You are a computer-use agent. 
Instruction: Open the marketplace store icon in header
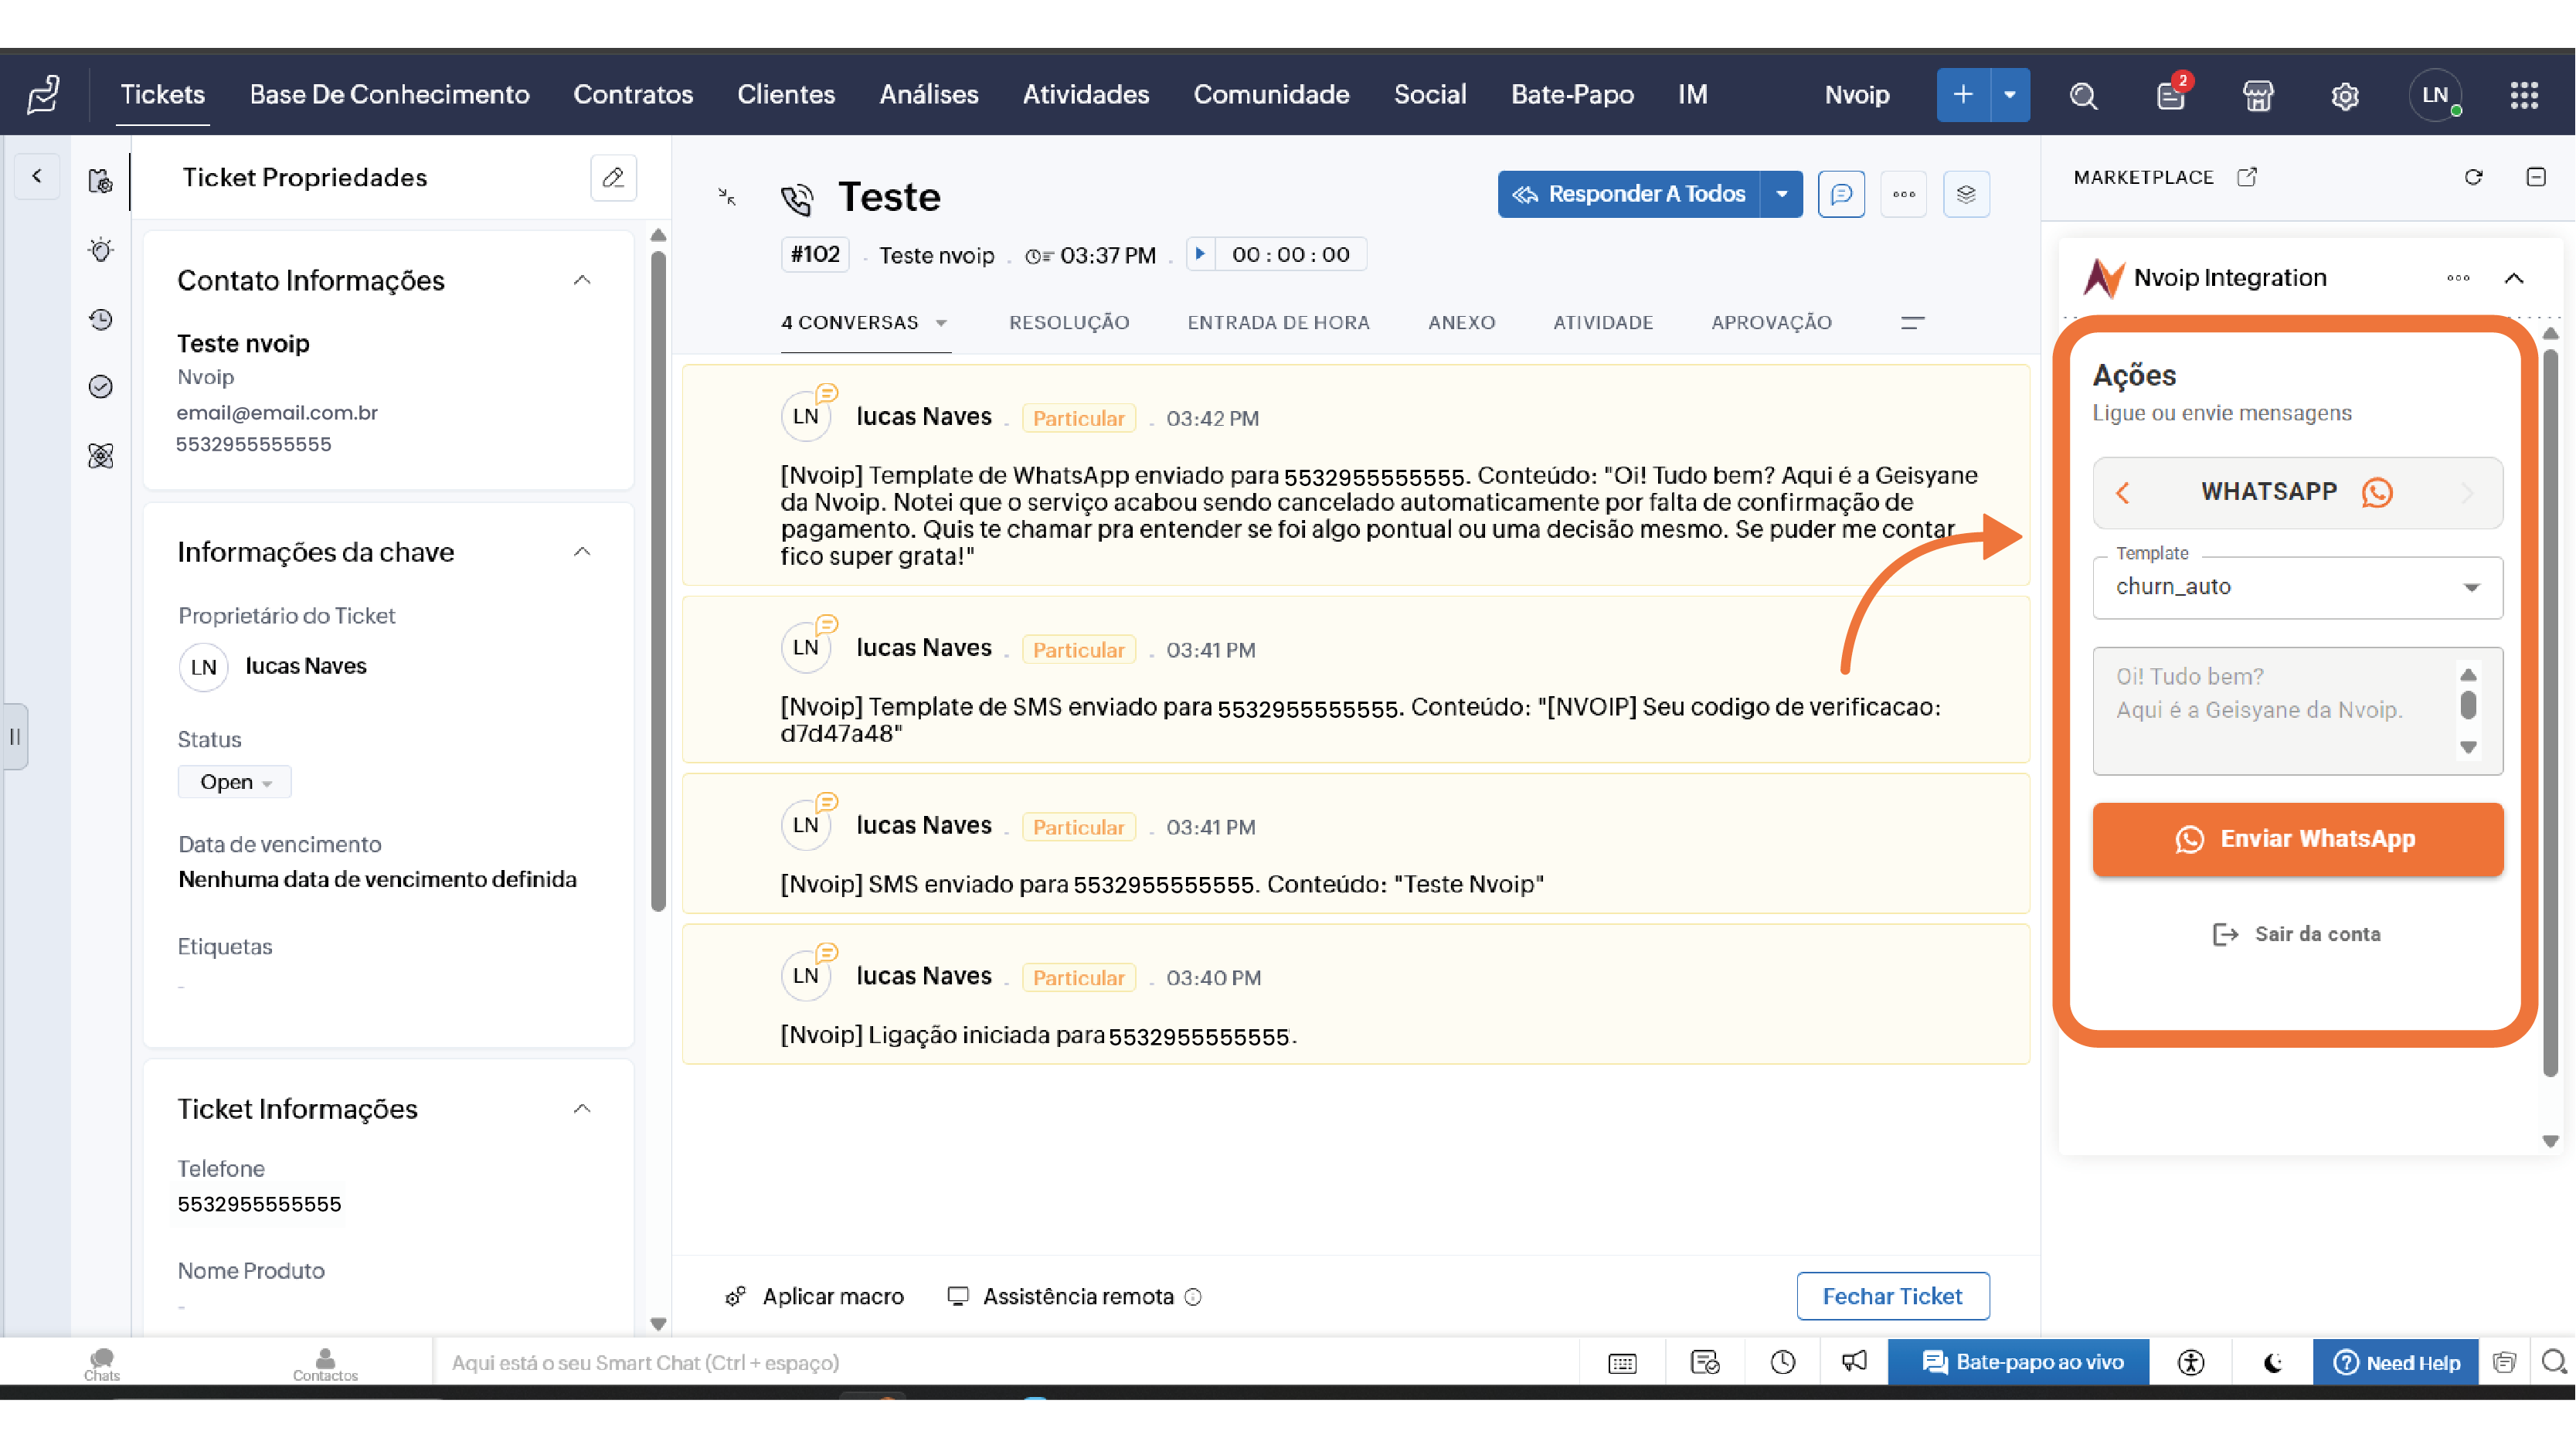pyautogui.click(x=2258, y=95)
